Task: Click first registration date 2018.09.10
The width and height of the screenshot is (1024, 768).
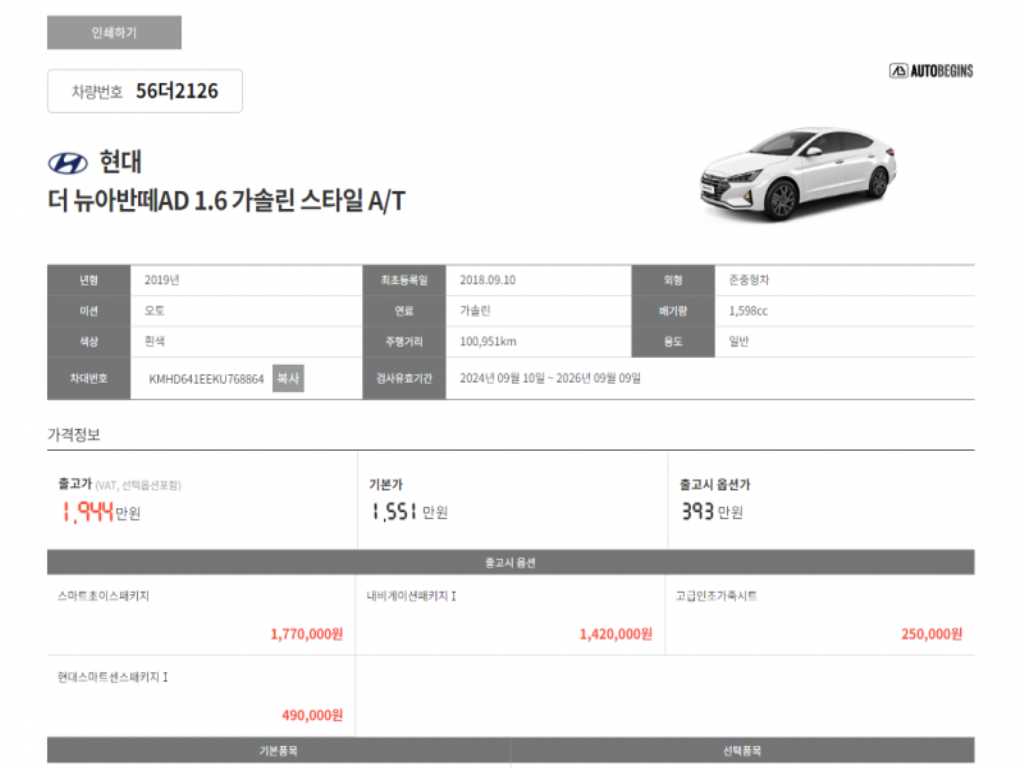Action: click(x=487, y=280)
